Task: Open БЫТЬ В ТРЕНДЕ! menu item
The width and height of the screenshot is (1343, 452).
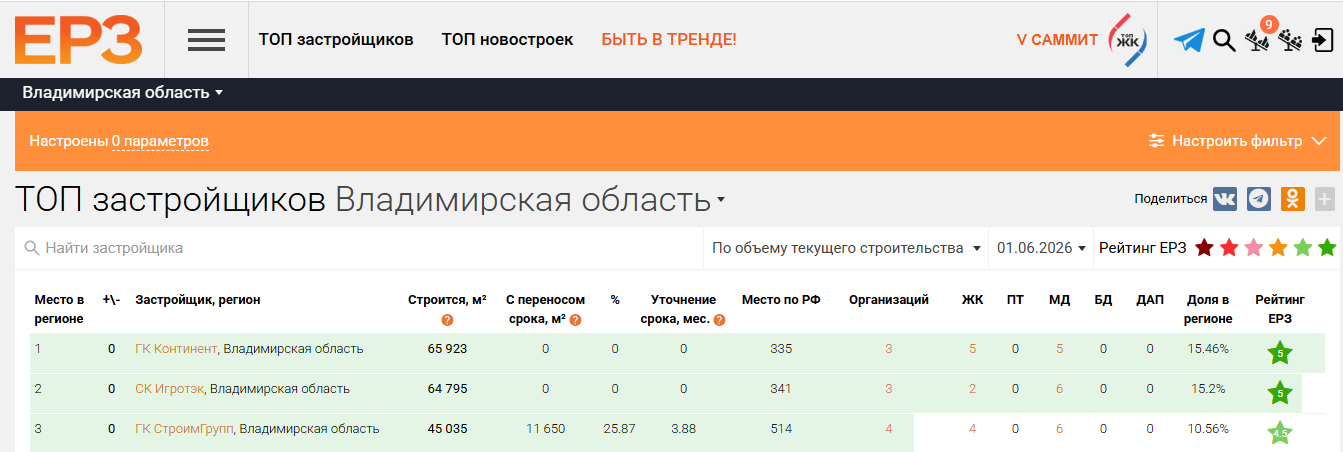Action: point(669,40)
